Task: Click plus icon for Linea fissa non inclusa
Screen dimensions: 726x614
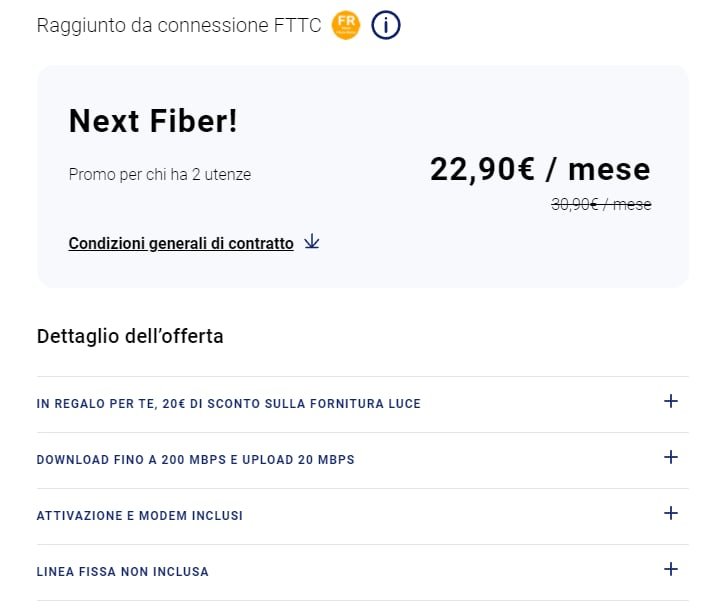Action: point(670,569)
